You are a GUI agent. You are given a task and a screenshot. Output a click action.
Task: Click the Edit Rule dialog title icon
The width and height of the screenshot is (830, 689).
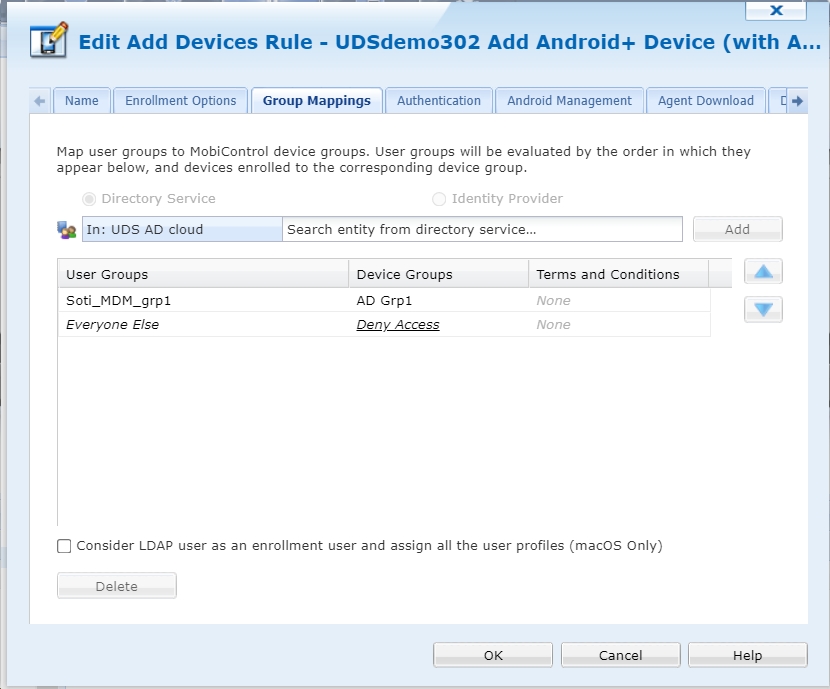tap(49, 41)
